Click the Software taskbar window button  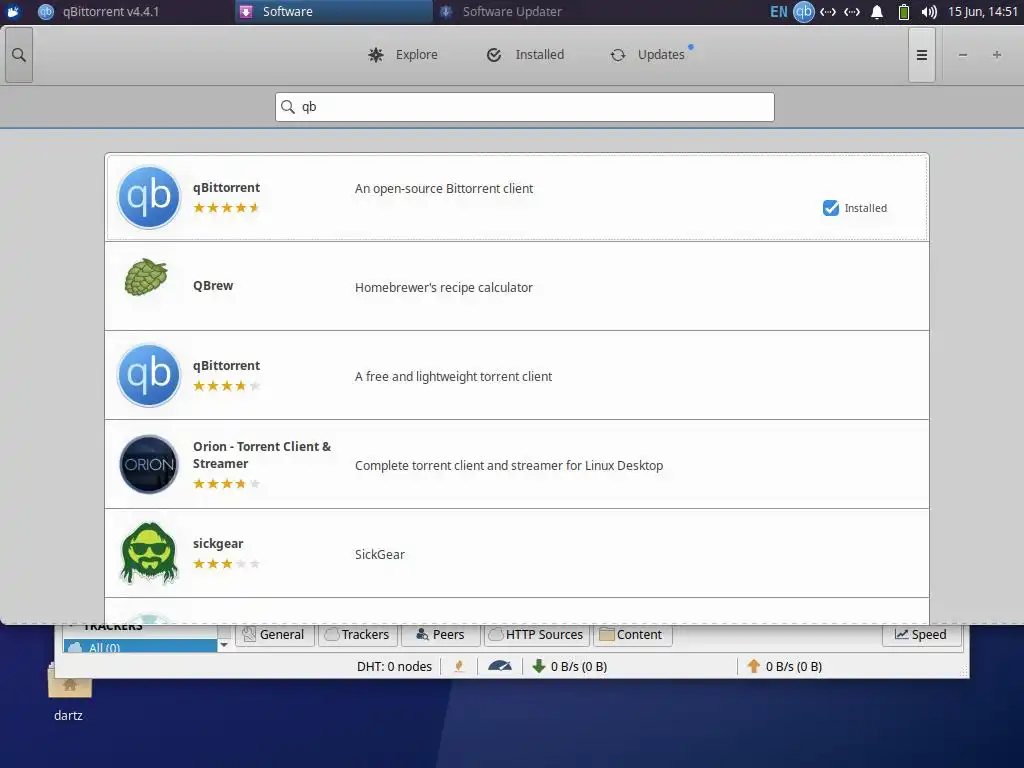(x=333, y=12)
